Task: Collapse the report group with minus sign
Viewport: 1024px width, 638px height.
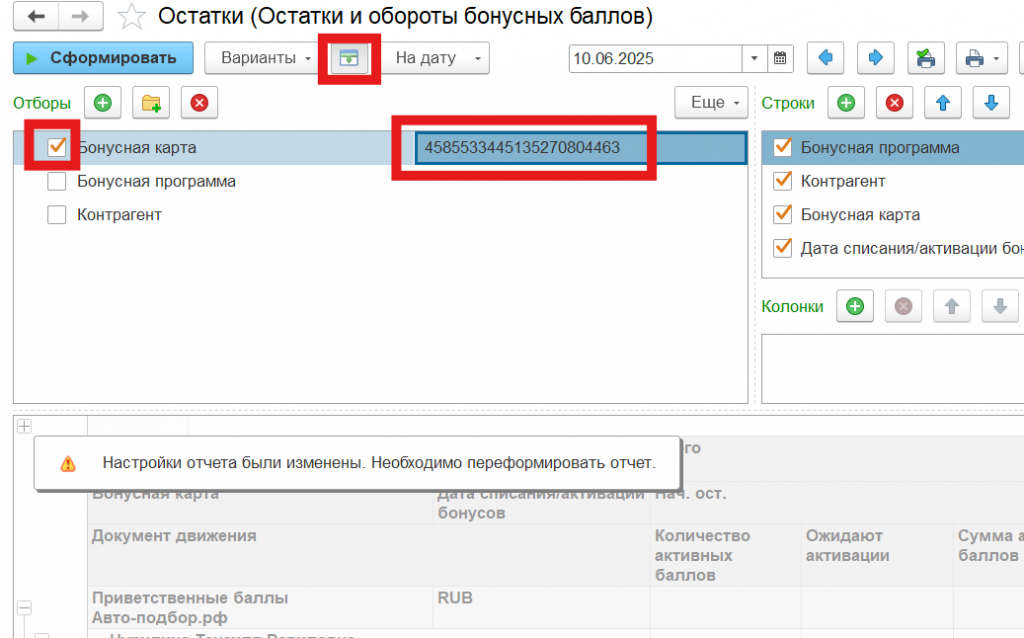Action: [x=24, y=608]
